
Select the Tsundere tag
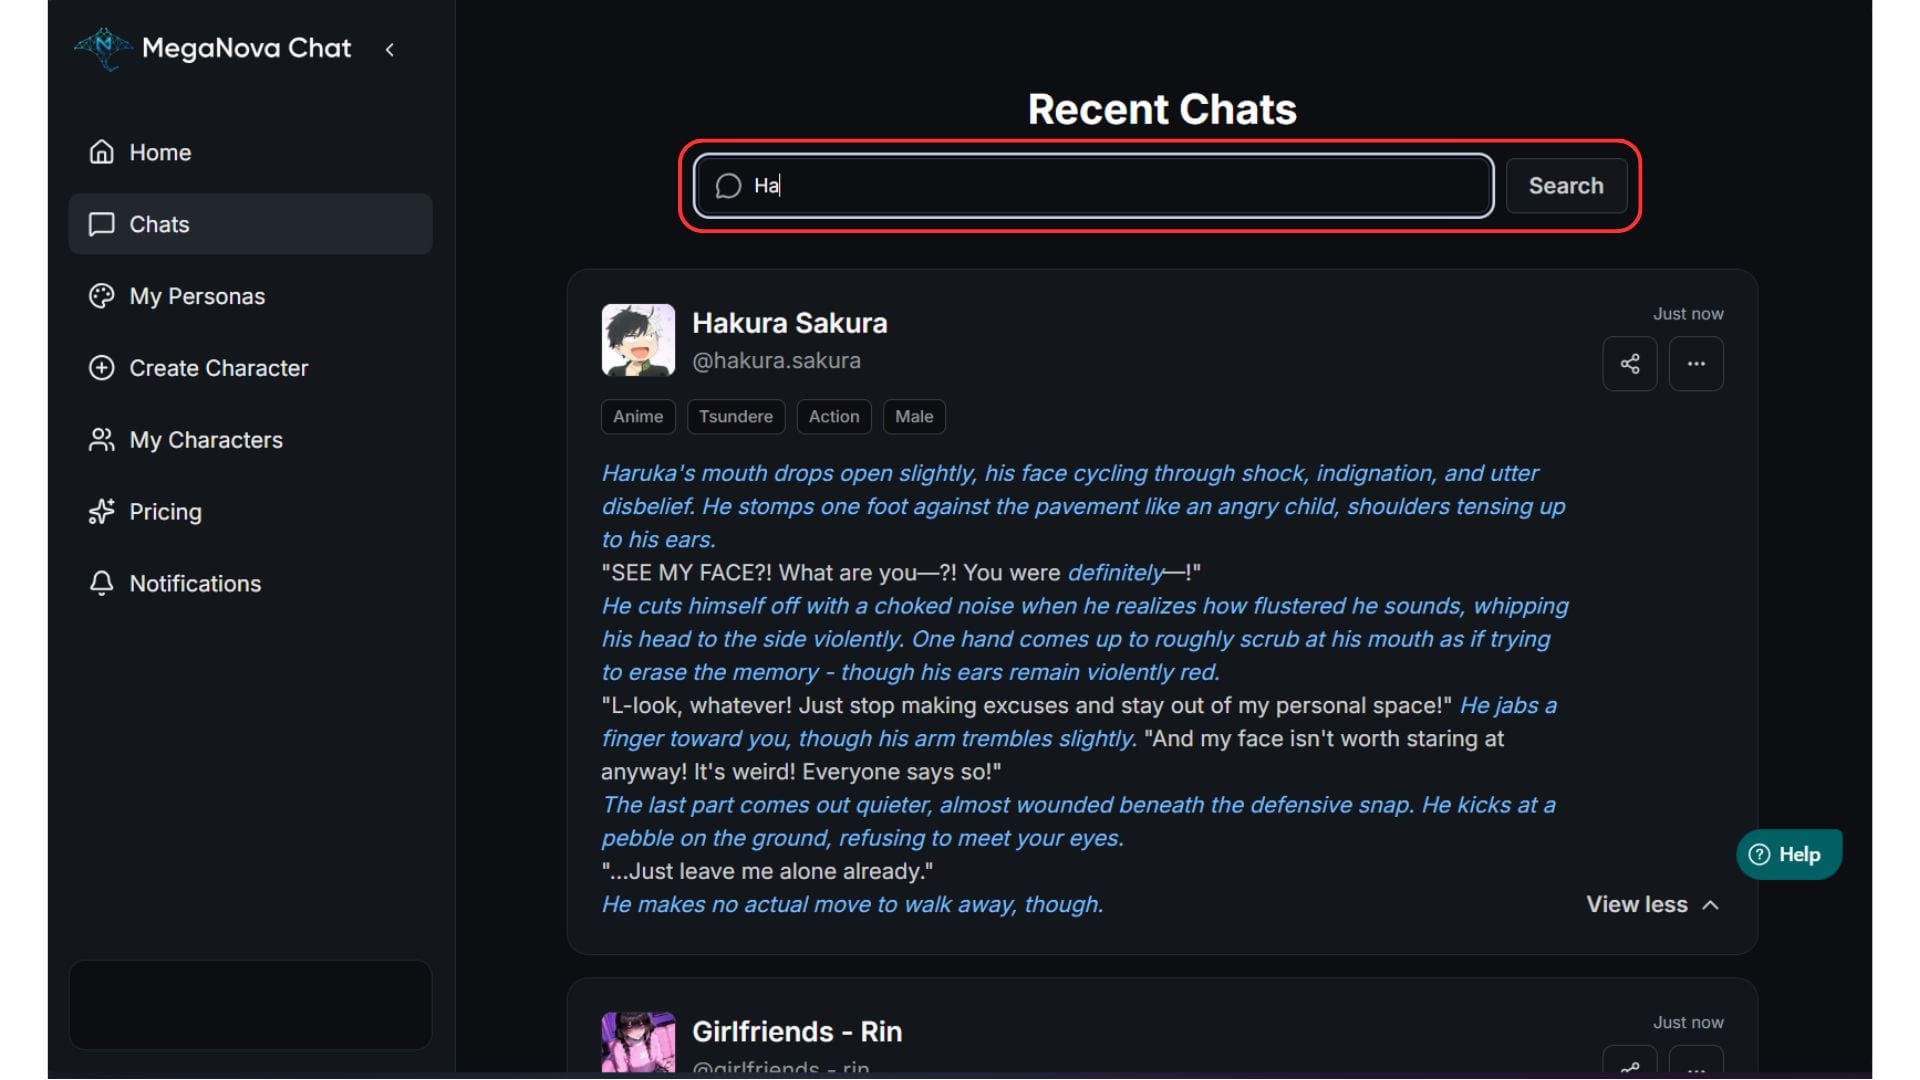(736, 417)
